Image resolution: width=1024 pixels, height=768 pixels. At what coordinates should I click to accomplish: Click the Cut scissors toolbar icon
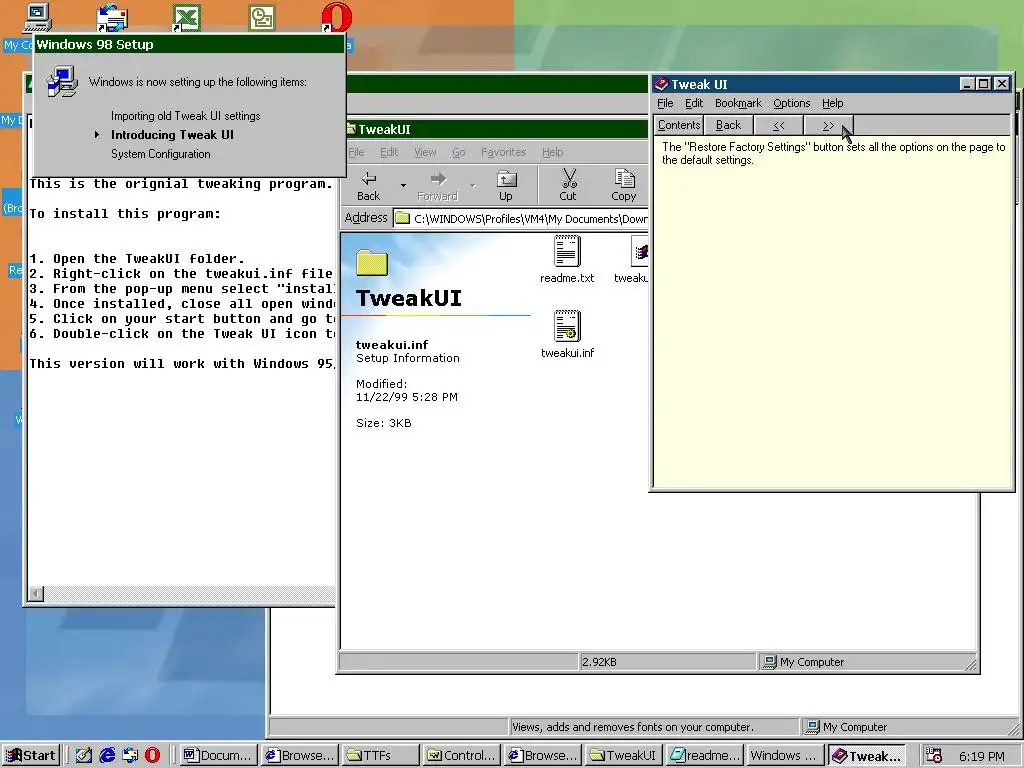[568, 185]
